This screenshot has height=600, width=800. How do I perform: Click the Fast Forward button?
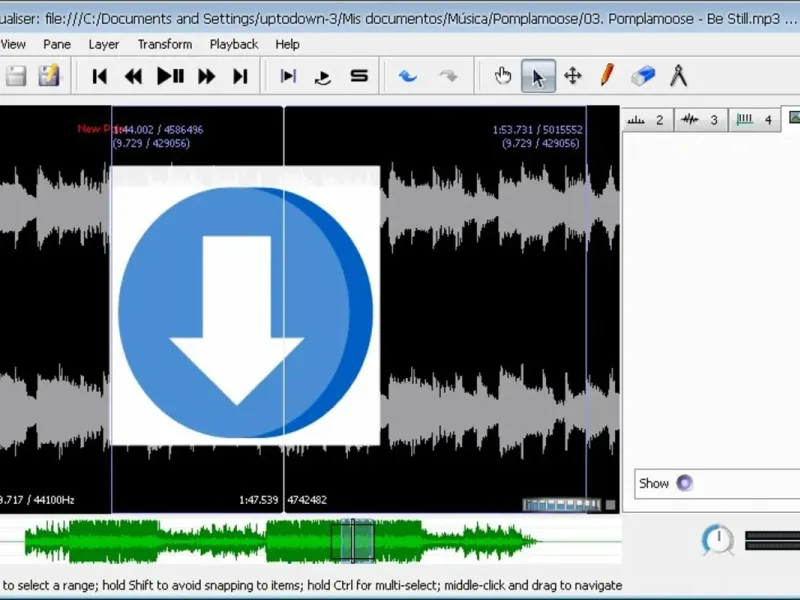207,77
